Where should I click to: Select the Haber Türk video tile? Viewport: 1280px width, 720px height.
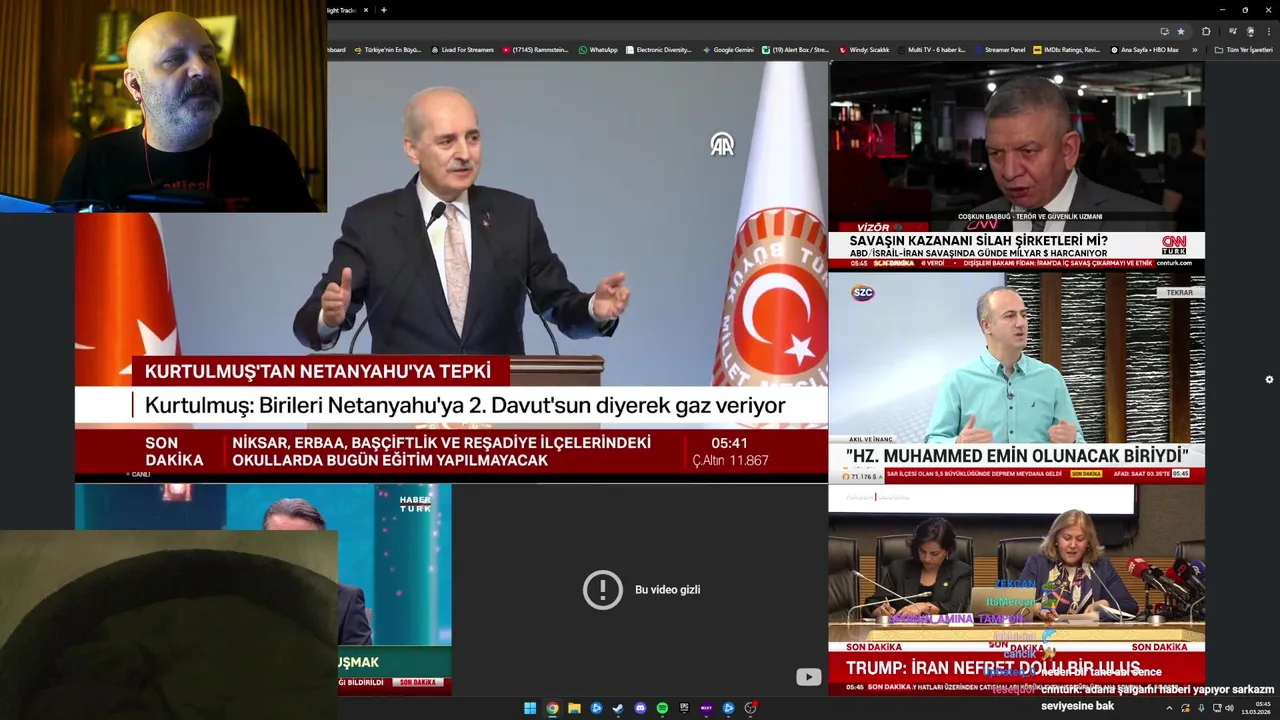(263, 590)
